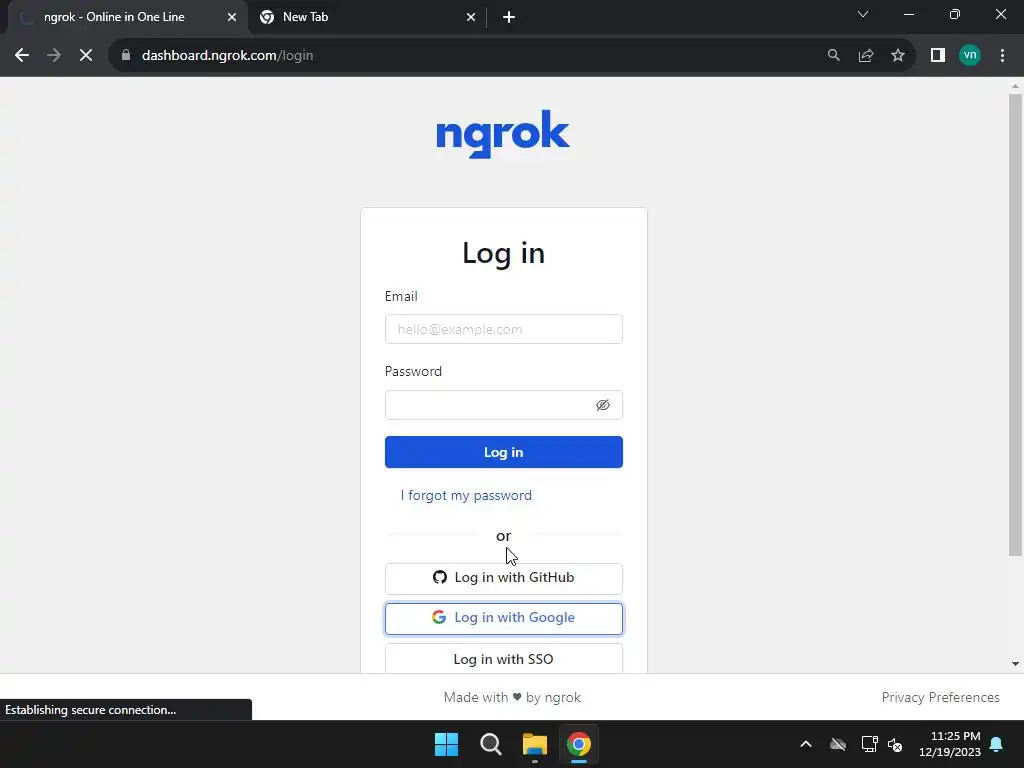The width and height of the screenshot is (1024, 768).
Task: Click the Chrome taskbar icon
Action: click(x=579, y=744)
